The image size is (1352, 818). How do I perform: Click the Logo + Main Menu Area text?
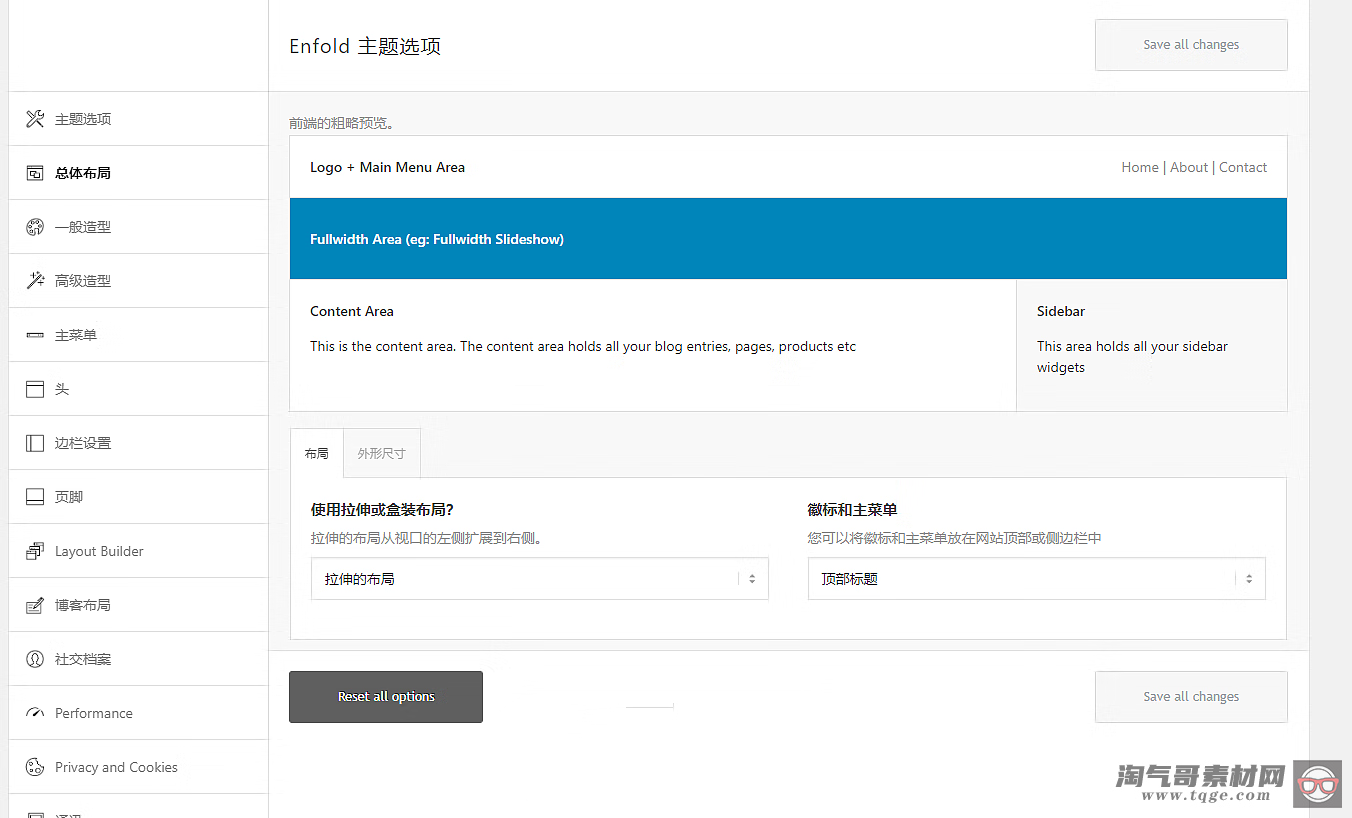click(387, 167)
